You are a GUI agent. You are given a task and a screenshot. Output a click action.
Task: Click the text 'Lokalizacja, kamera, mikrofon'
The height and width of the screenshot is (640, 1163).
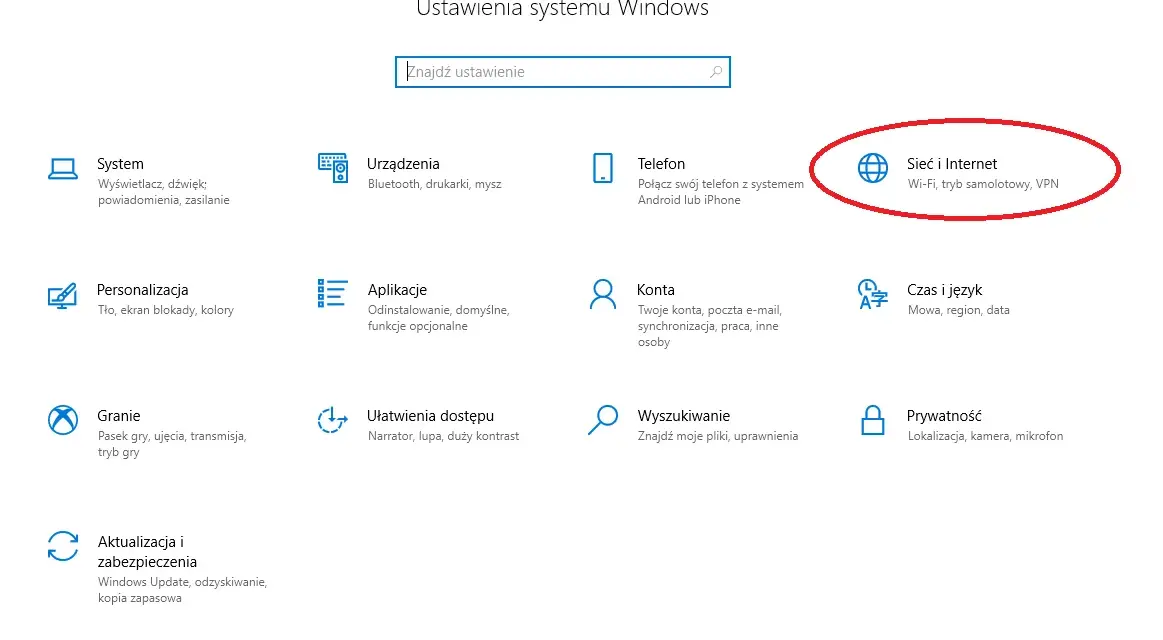[986, 436]
